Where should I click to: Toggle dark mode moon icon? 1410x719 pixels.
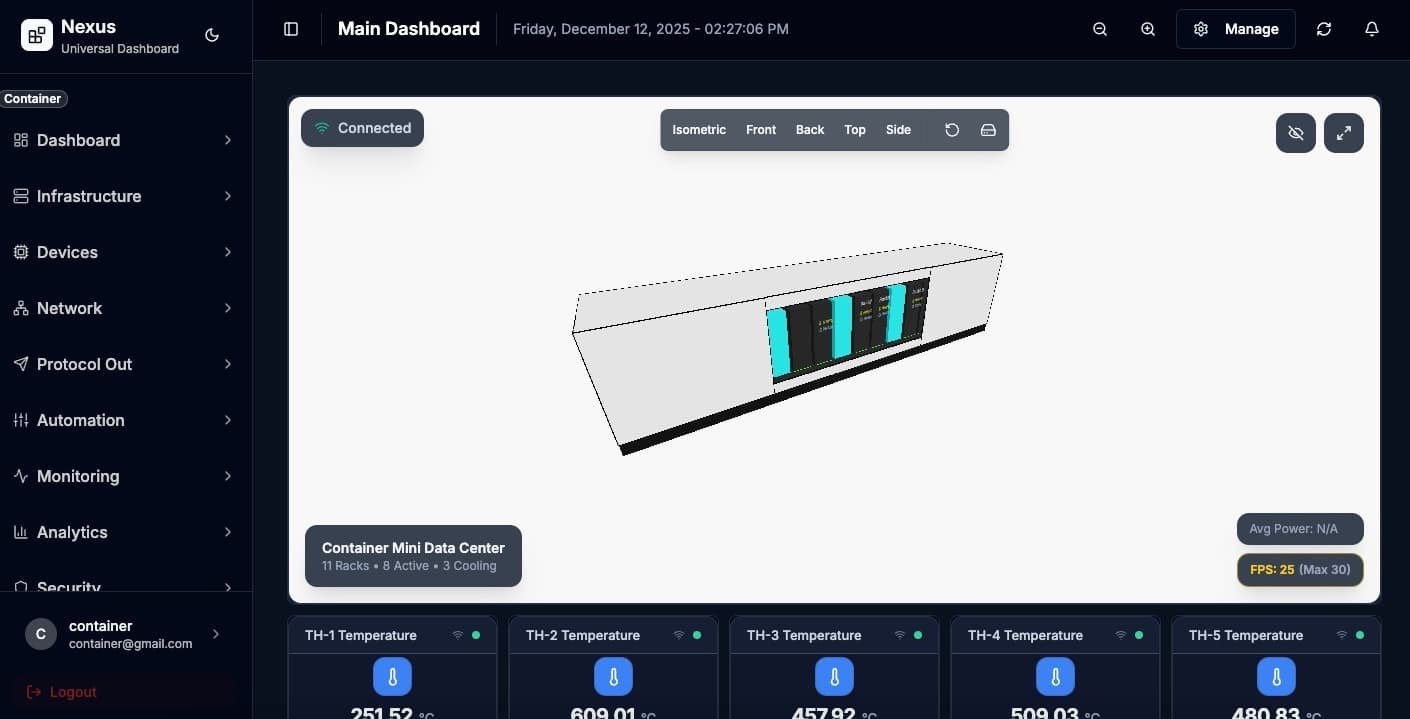pyautogui.click(x=212, y=35)
